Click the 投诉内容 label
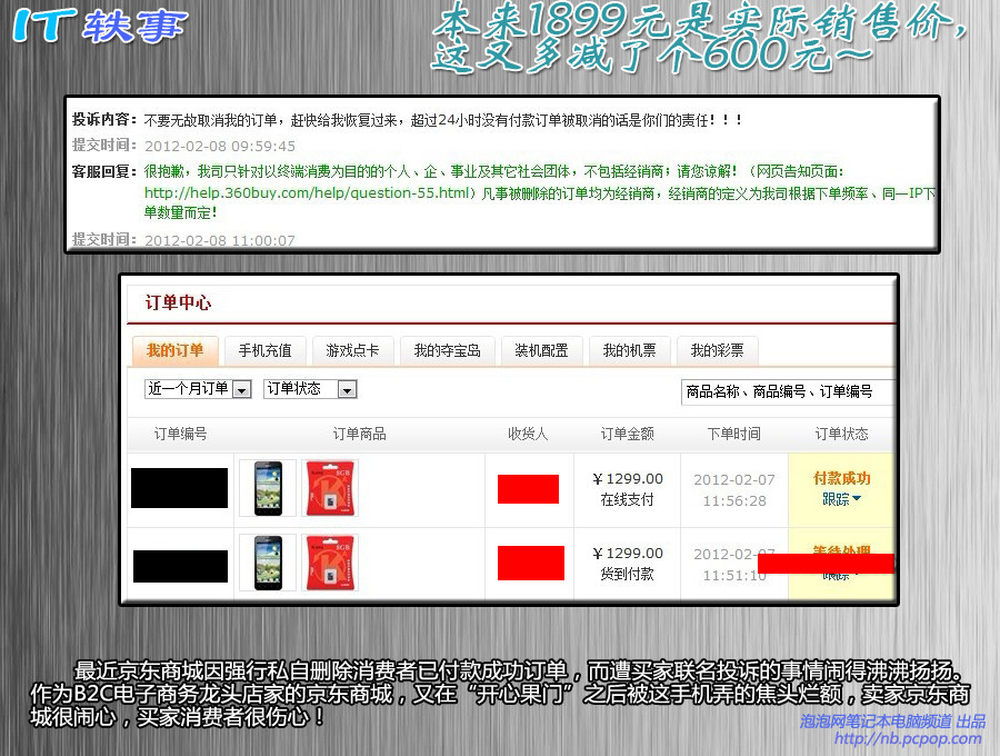This screenshot has width=1000, height=756. pyautogui.click(x=104, y=119)
